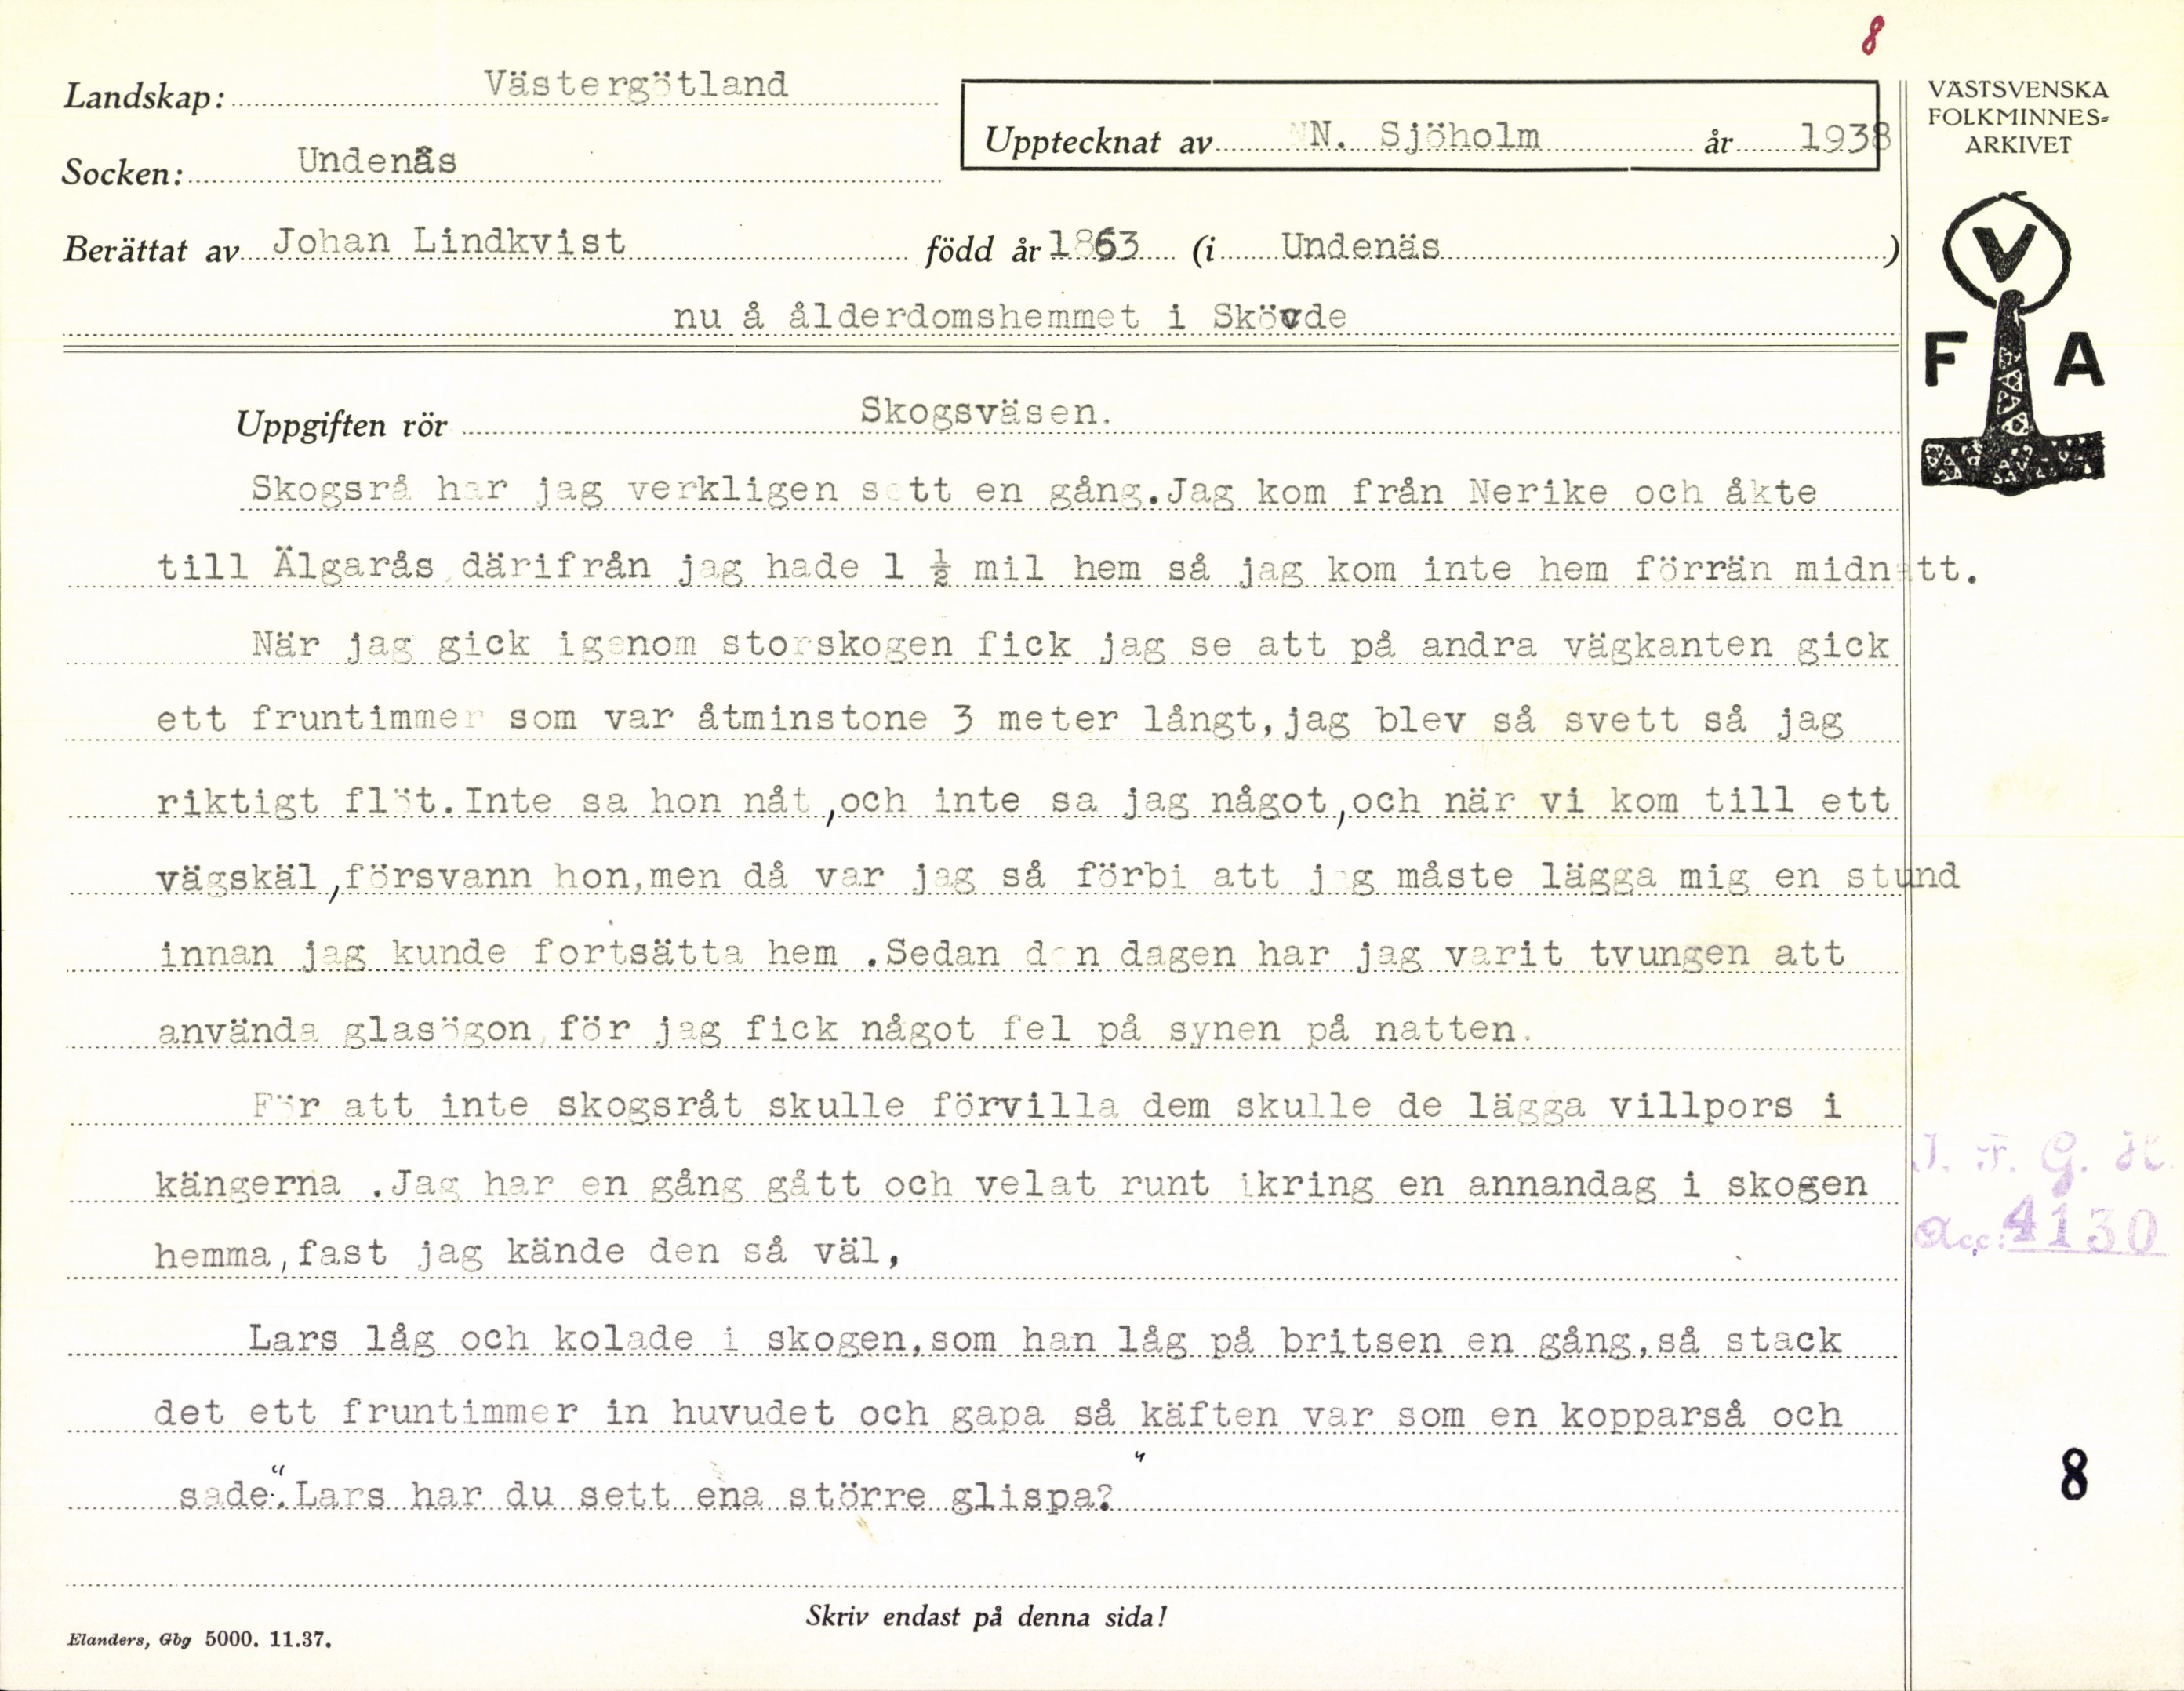Click the Skriv endast på denna sida note
This screenshot has width=2184, height=1691.
985,1617
